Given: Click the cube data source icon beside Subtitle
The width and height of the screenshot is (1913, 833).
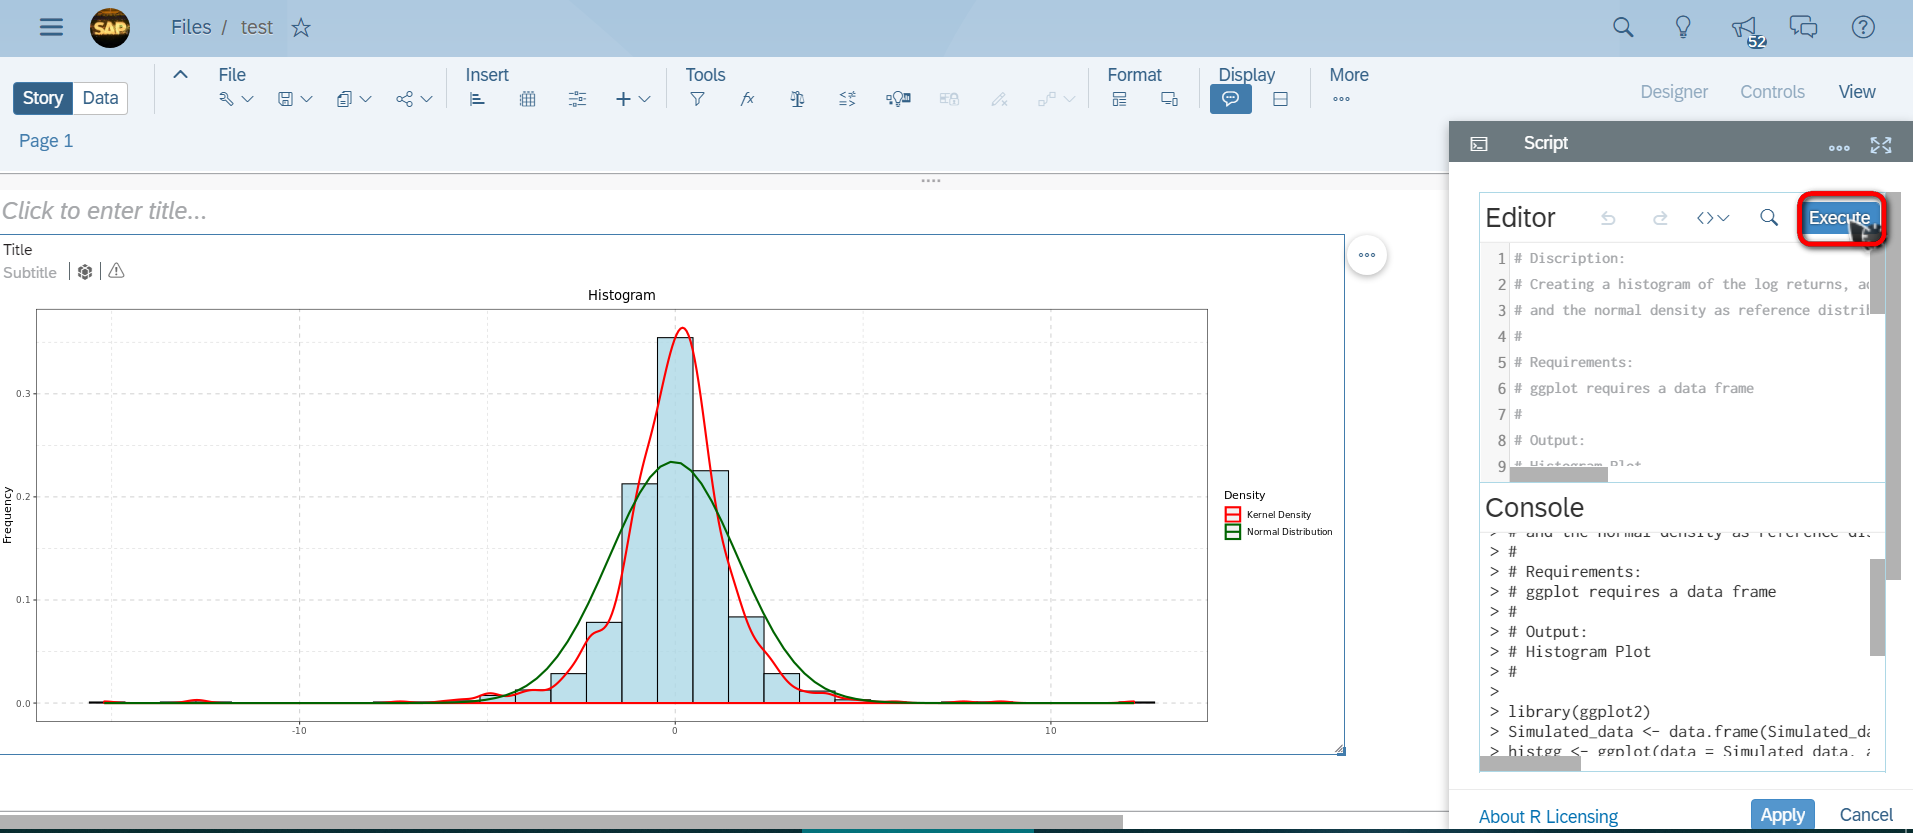Looking at the screenshot, I should [x=85, y=272].
